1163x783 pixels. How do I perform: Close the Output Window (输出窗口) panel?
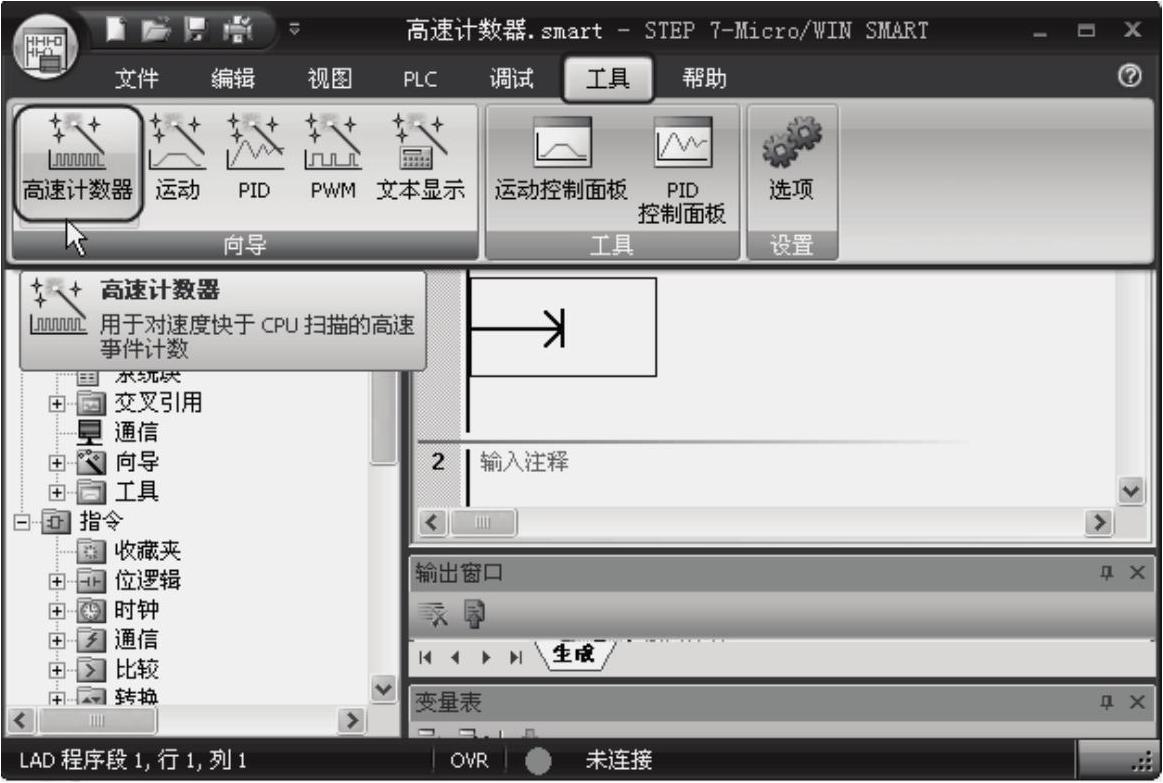1137,572
